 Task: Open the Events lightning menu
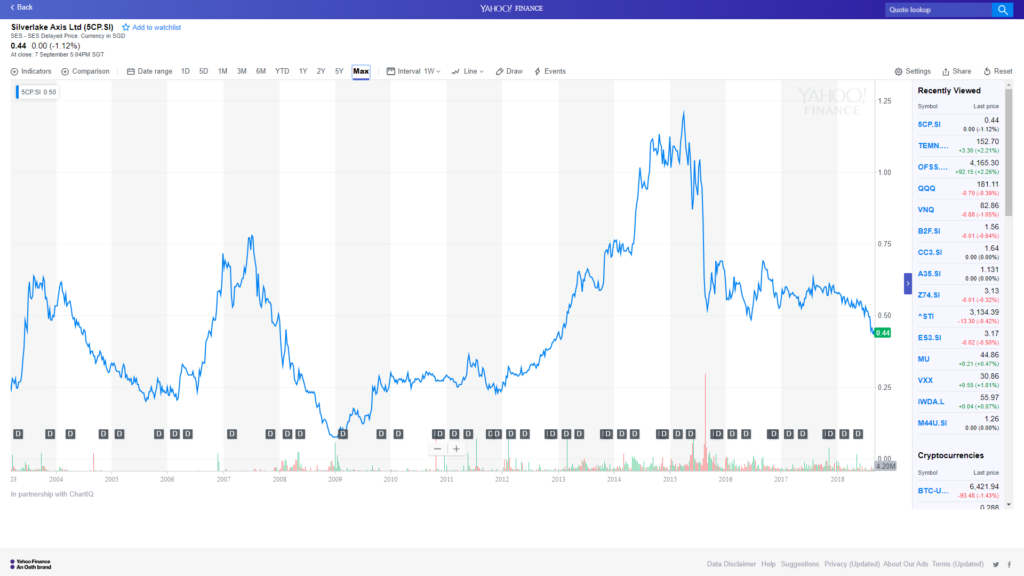(550, 71)
